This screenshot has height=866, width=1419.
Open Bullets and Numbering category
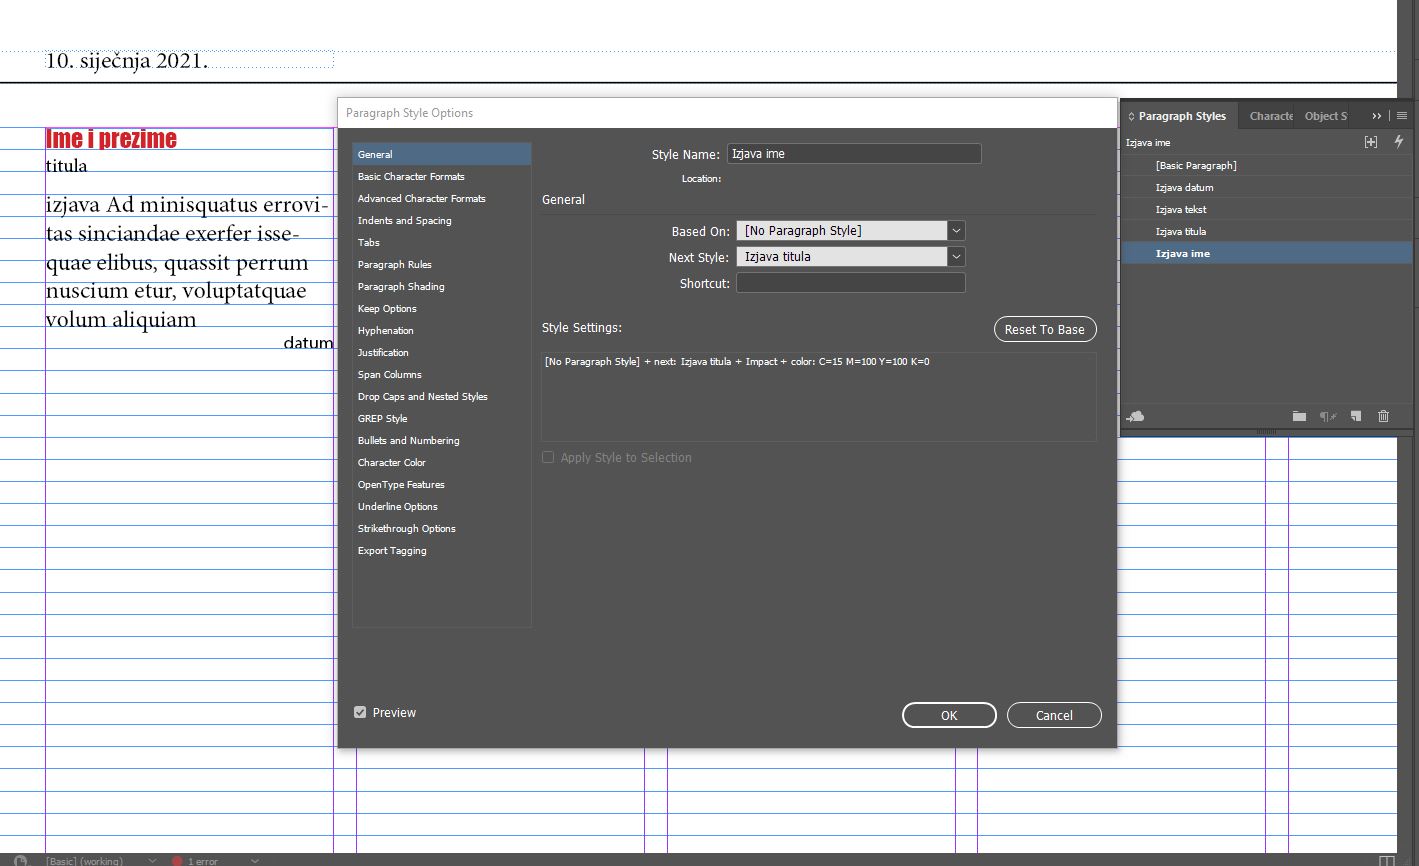coord(441,440)
